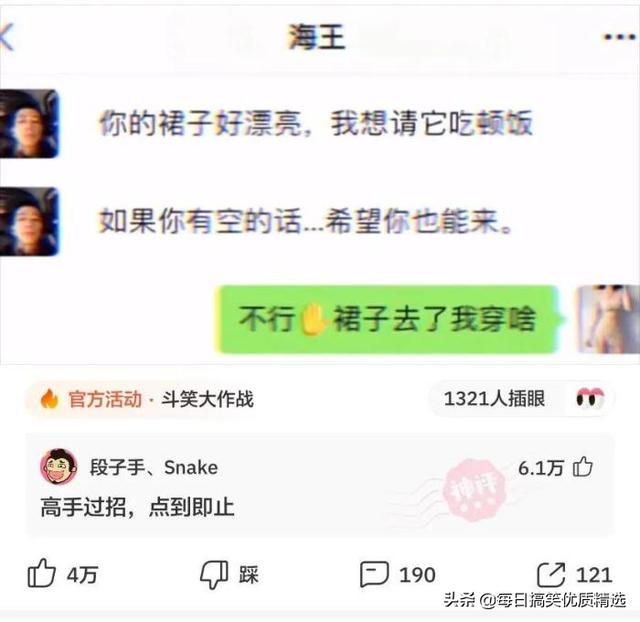This screenshot has height=622, width=640.
Task: Open username 段子手、Snake profile
Action: (154, 467)
